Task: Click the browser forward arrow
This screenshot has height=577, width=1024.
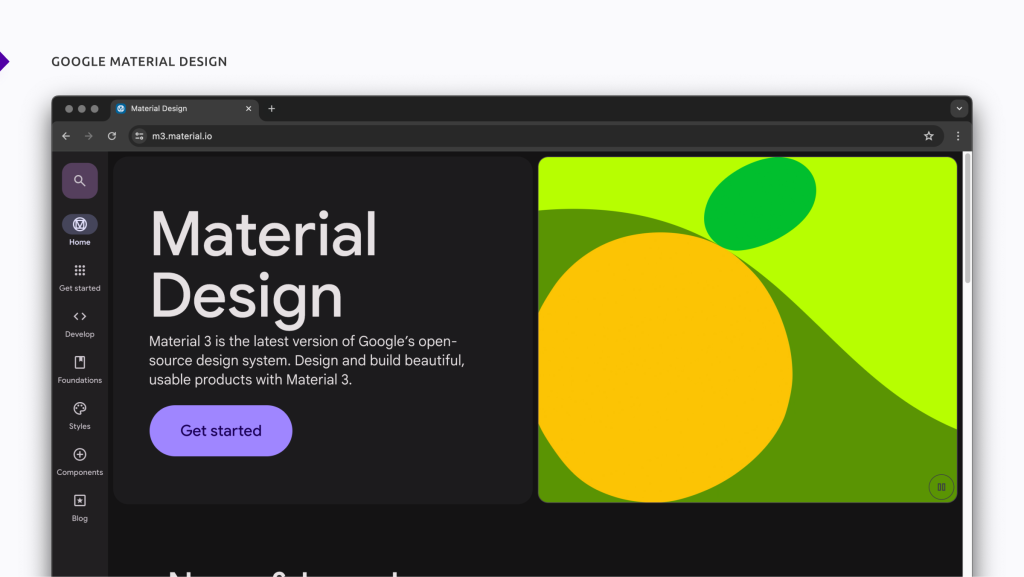Action: (x=89, y=136)
